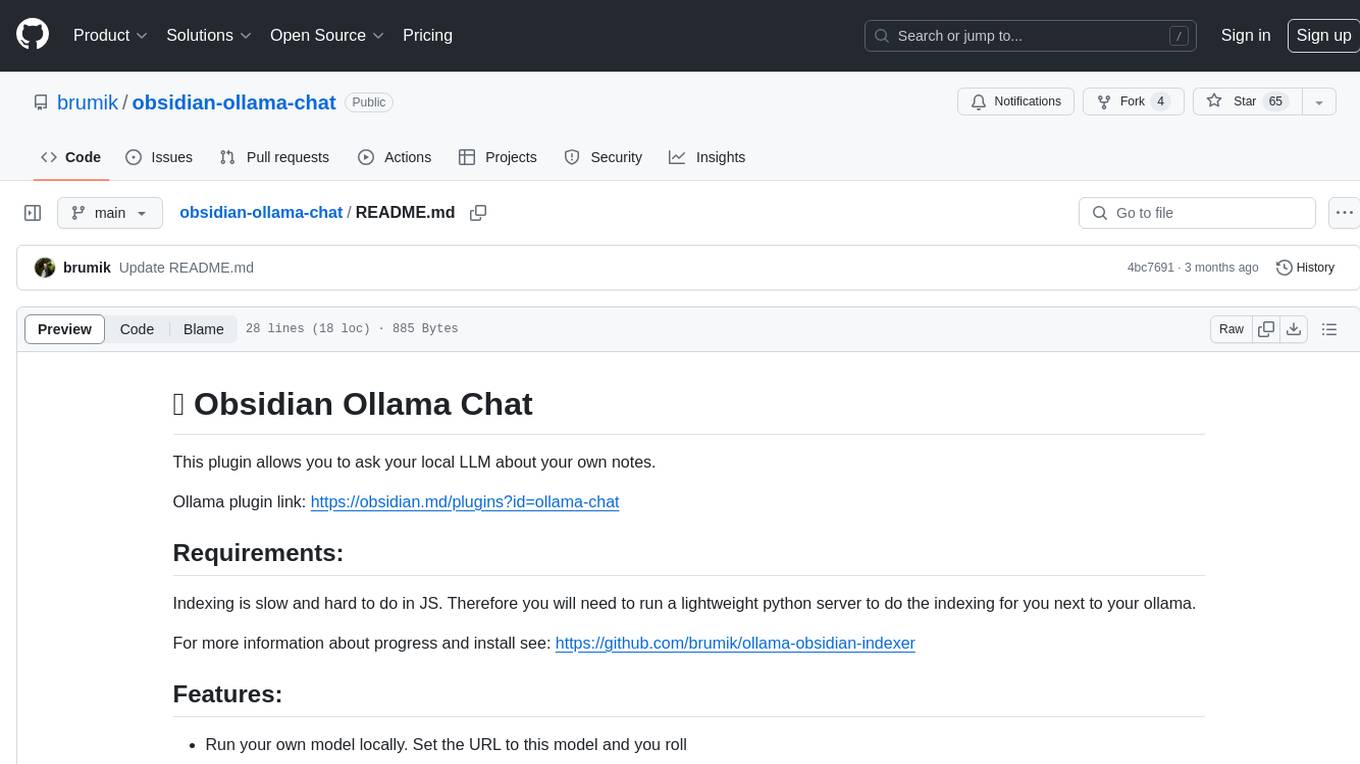The width and height of the screenshot is (1360, 764).
Task: Open the Update README.md commit message
Action: (186, 268)
